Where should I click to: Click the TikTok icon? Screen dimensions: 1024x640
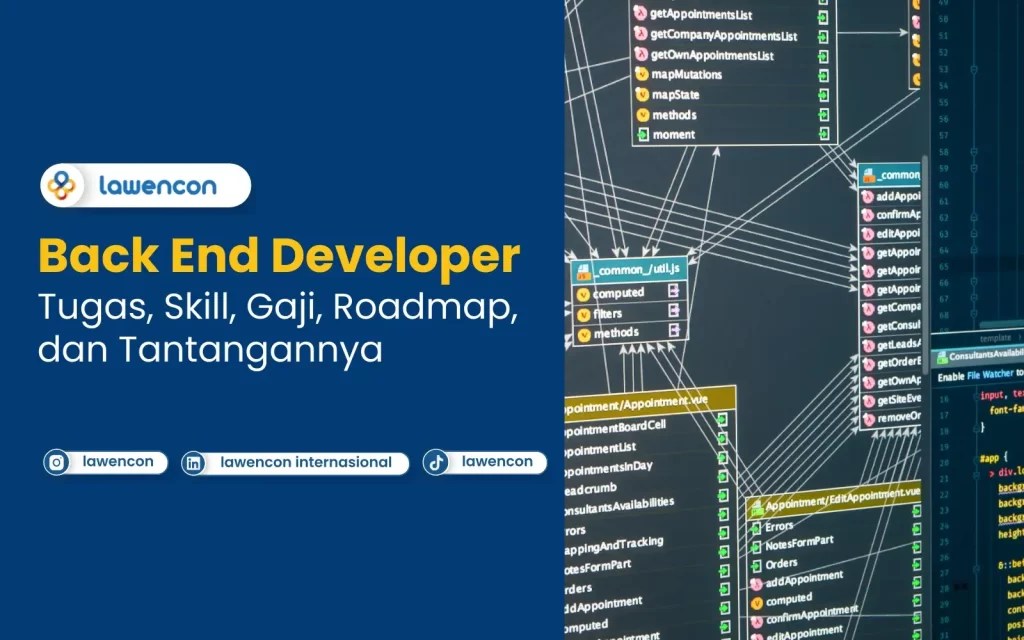(x=436, y=462)
